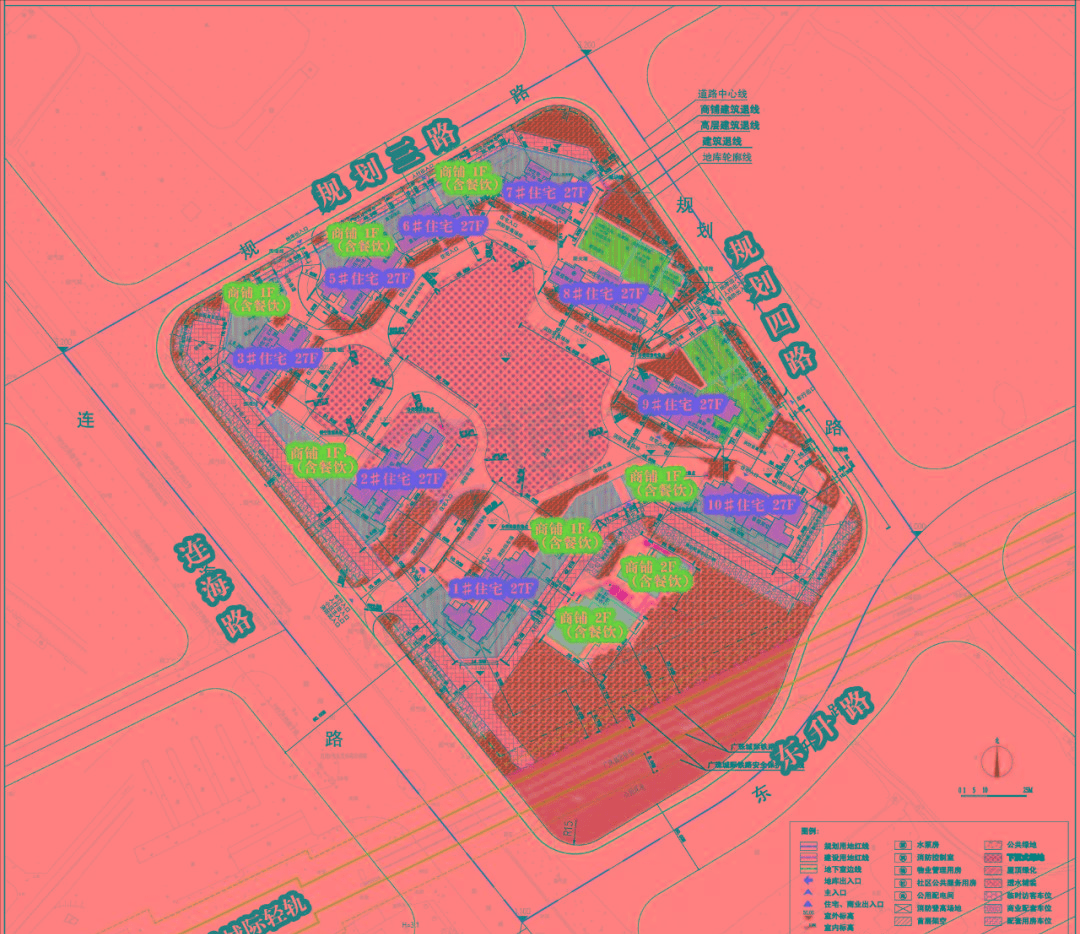
Task: Select the bold 规划四路 road name
Action: [x=771, y=304]
